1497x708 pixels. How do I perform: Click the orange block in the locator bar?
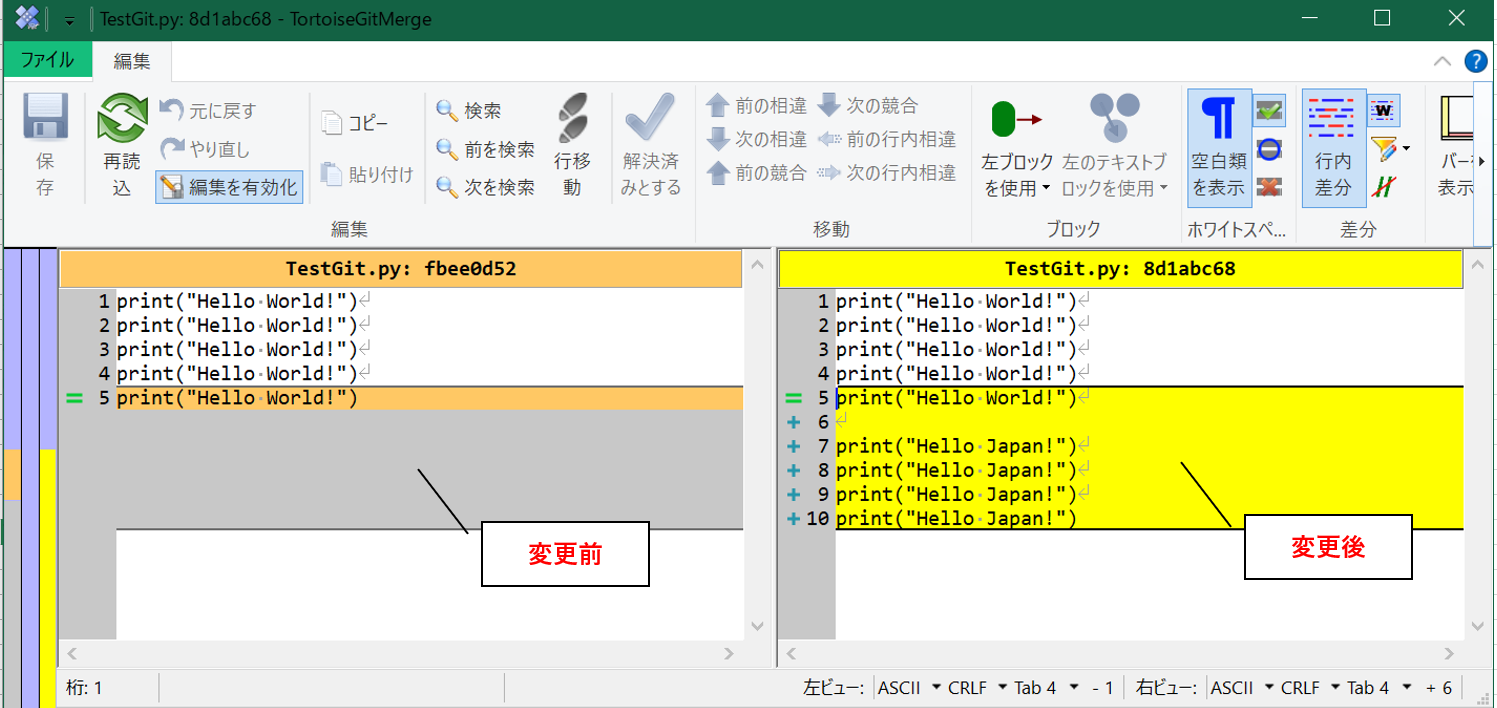[x=12, y=474]
